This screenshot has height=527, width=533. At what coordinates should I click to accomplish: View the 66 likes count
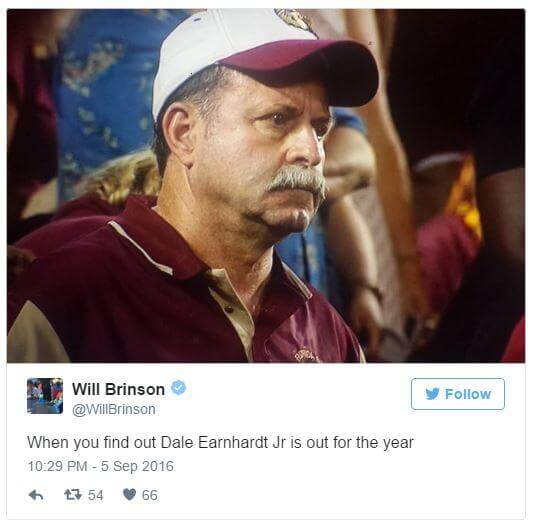150,495
